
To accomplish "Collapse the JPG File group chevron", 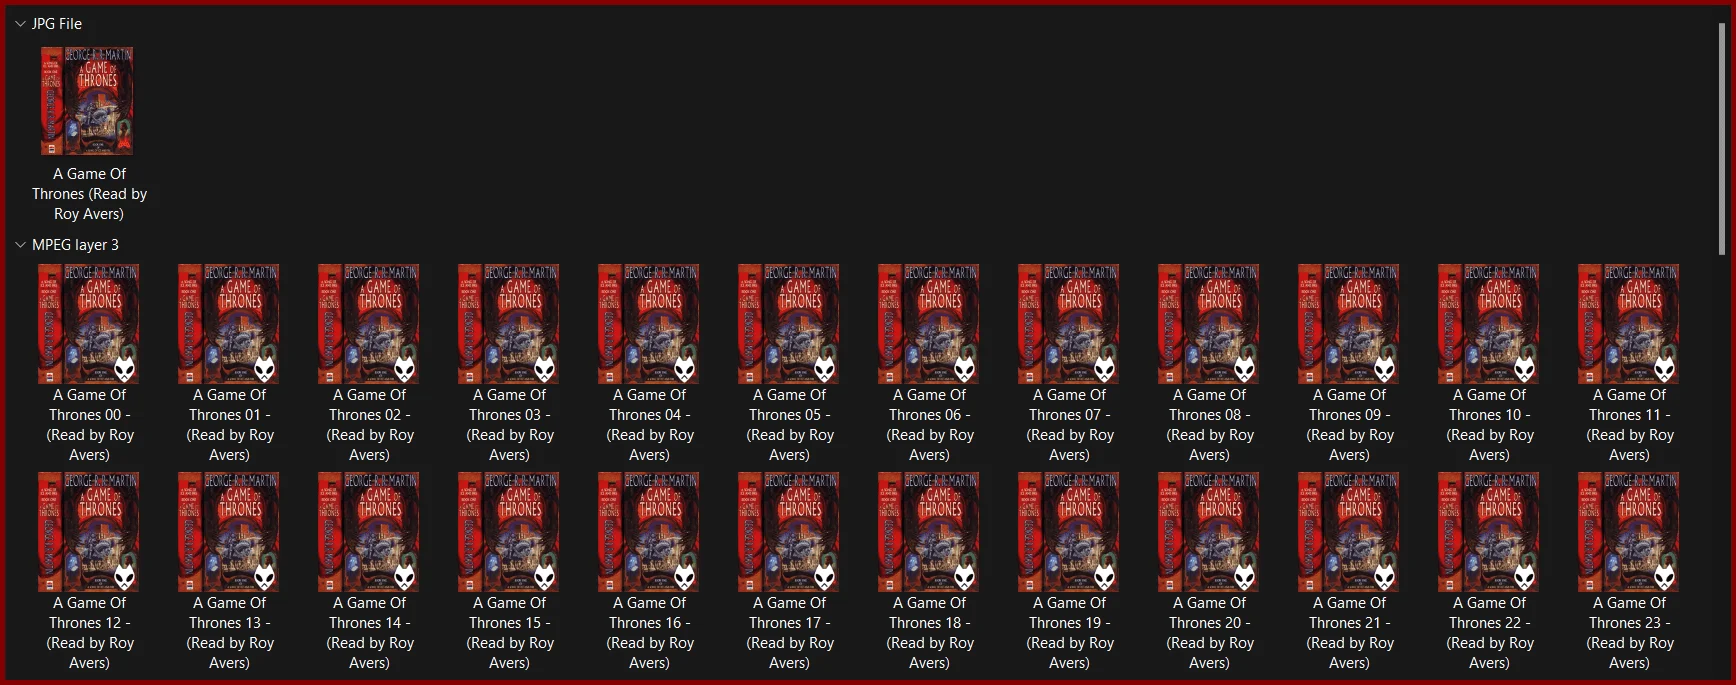I will pos(20,24).
